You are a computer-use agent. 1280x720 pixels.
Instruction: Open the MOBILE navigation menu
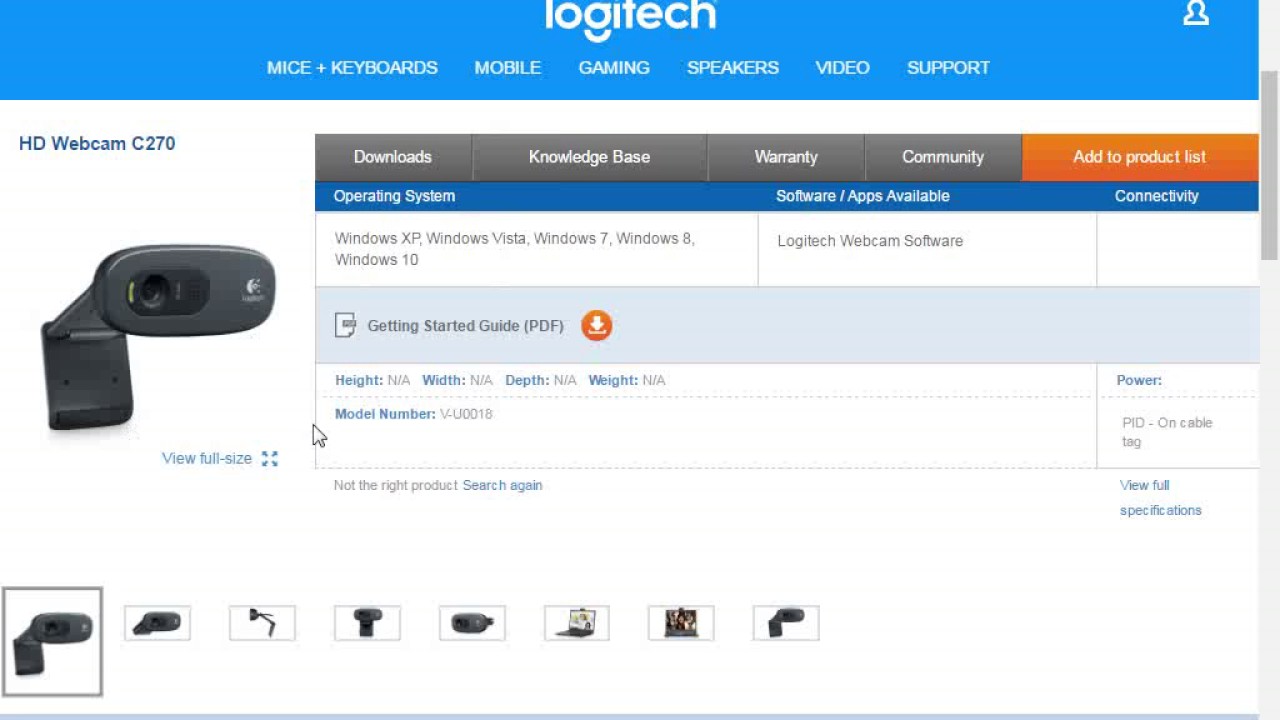[508, 68]
